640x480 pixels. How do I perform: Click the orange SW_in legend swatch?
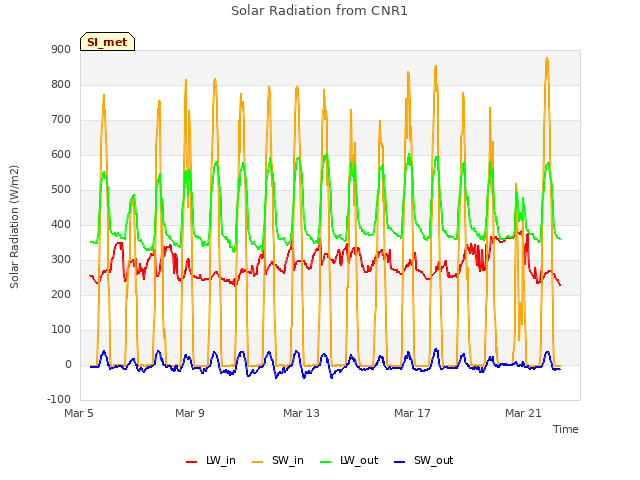tap(258, 462)
